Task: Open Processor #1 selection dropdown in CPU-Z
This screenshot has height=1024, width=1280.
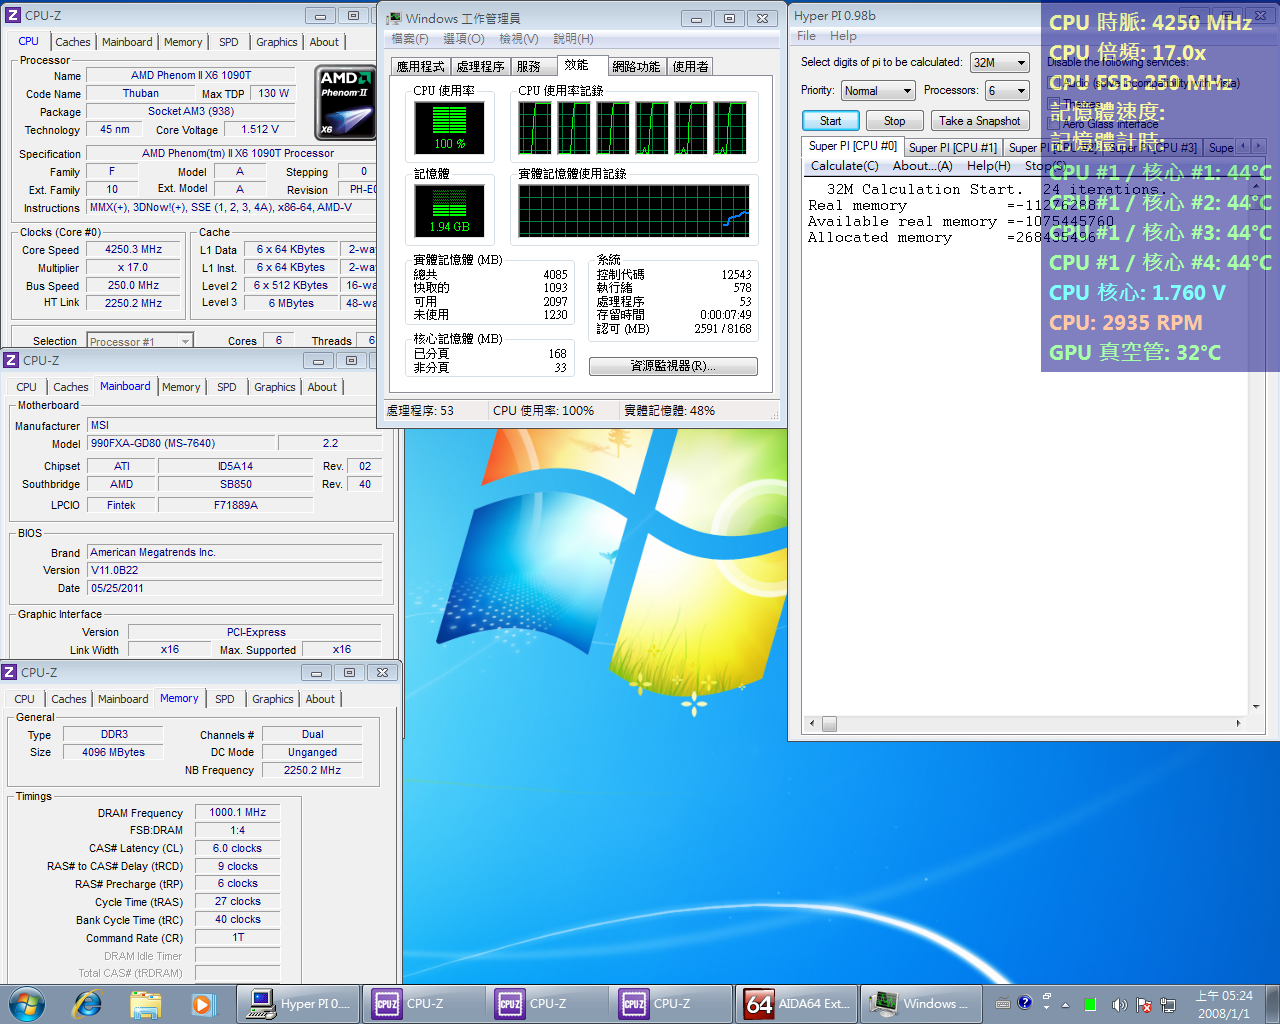Action: click(x=139, y=341)
